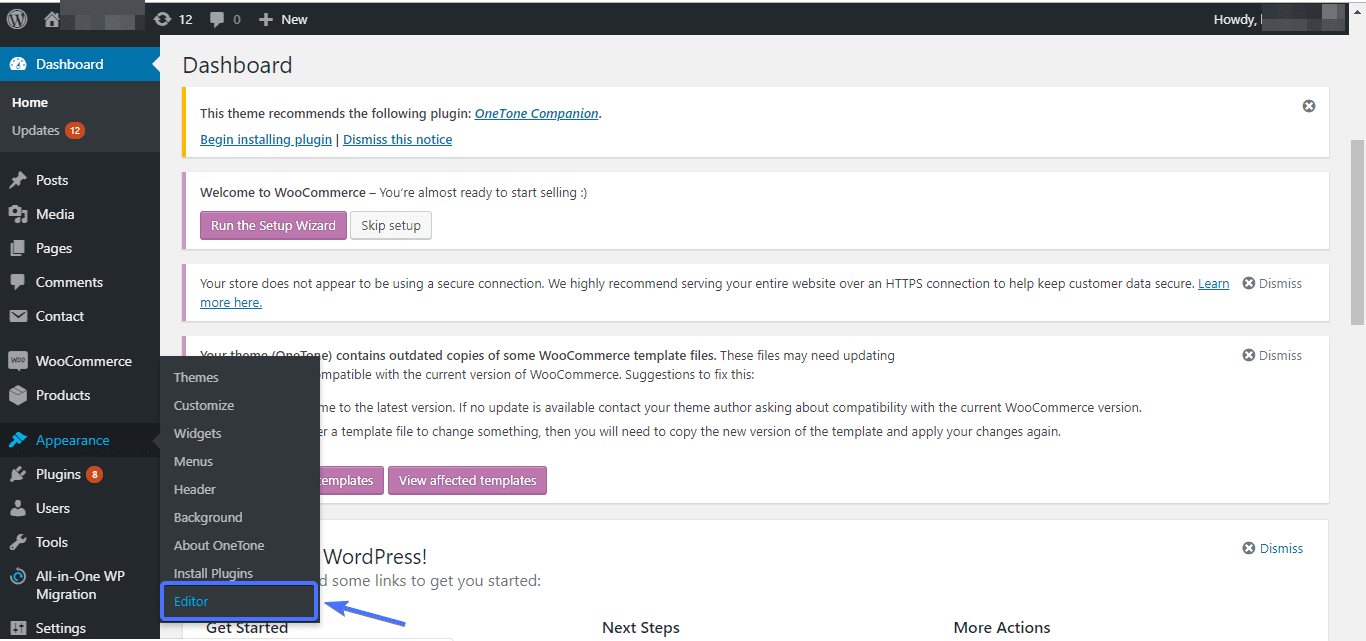
Task: Open the New content menu
Action: [x=283, y=19]
